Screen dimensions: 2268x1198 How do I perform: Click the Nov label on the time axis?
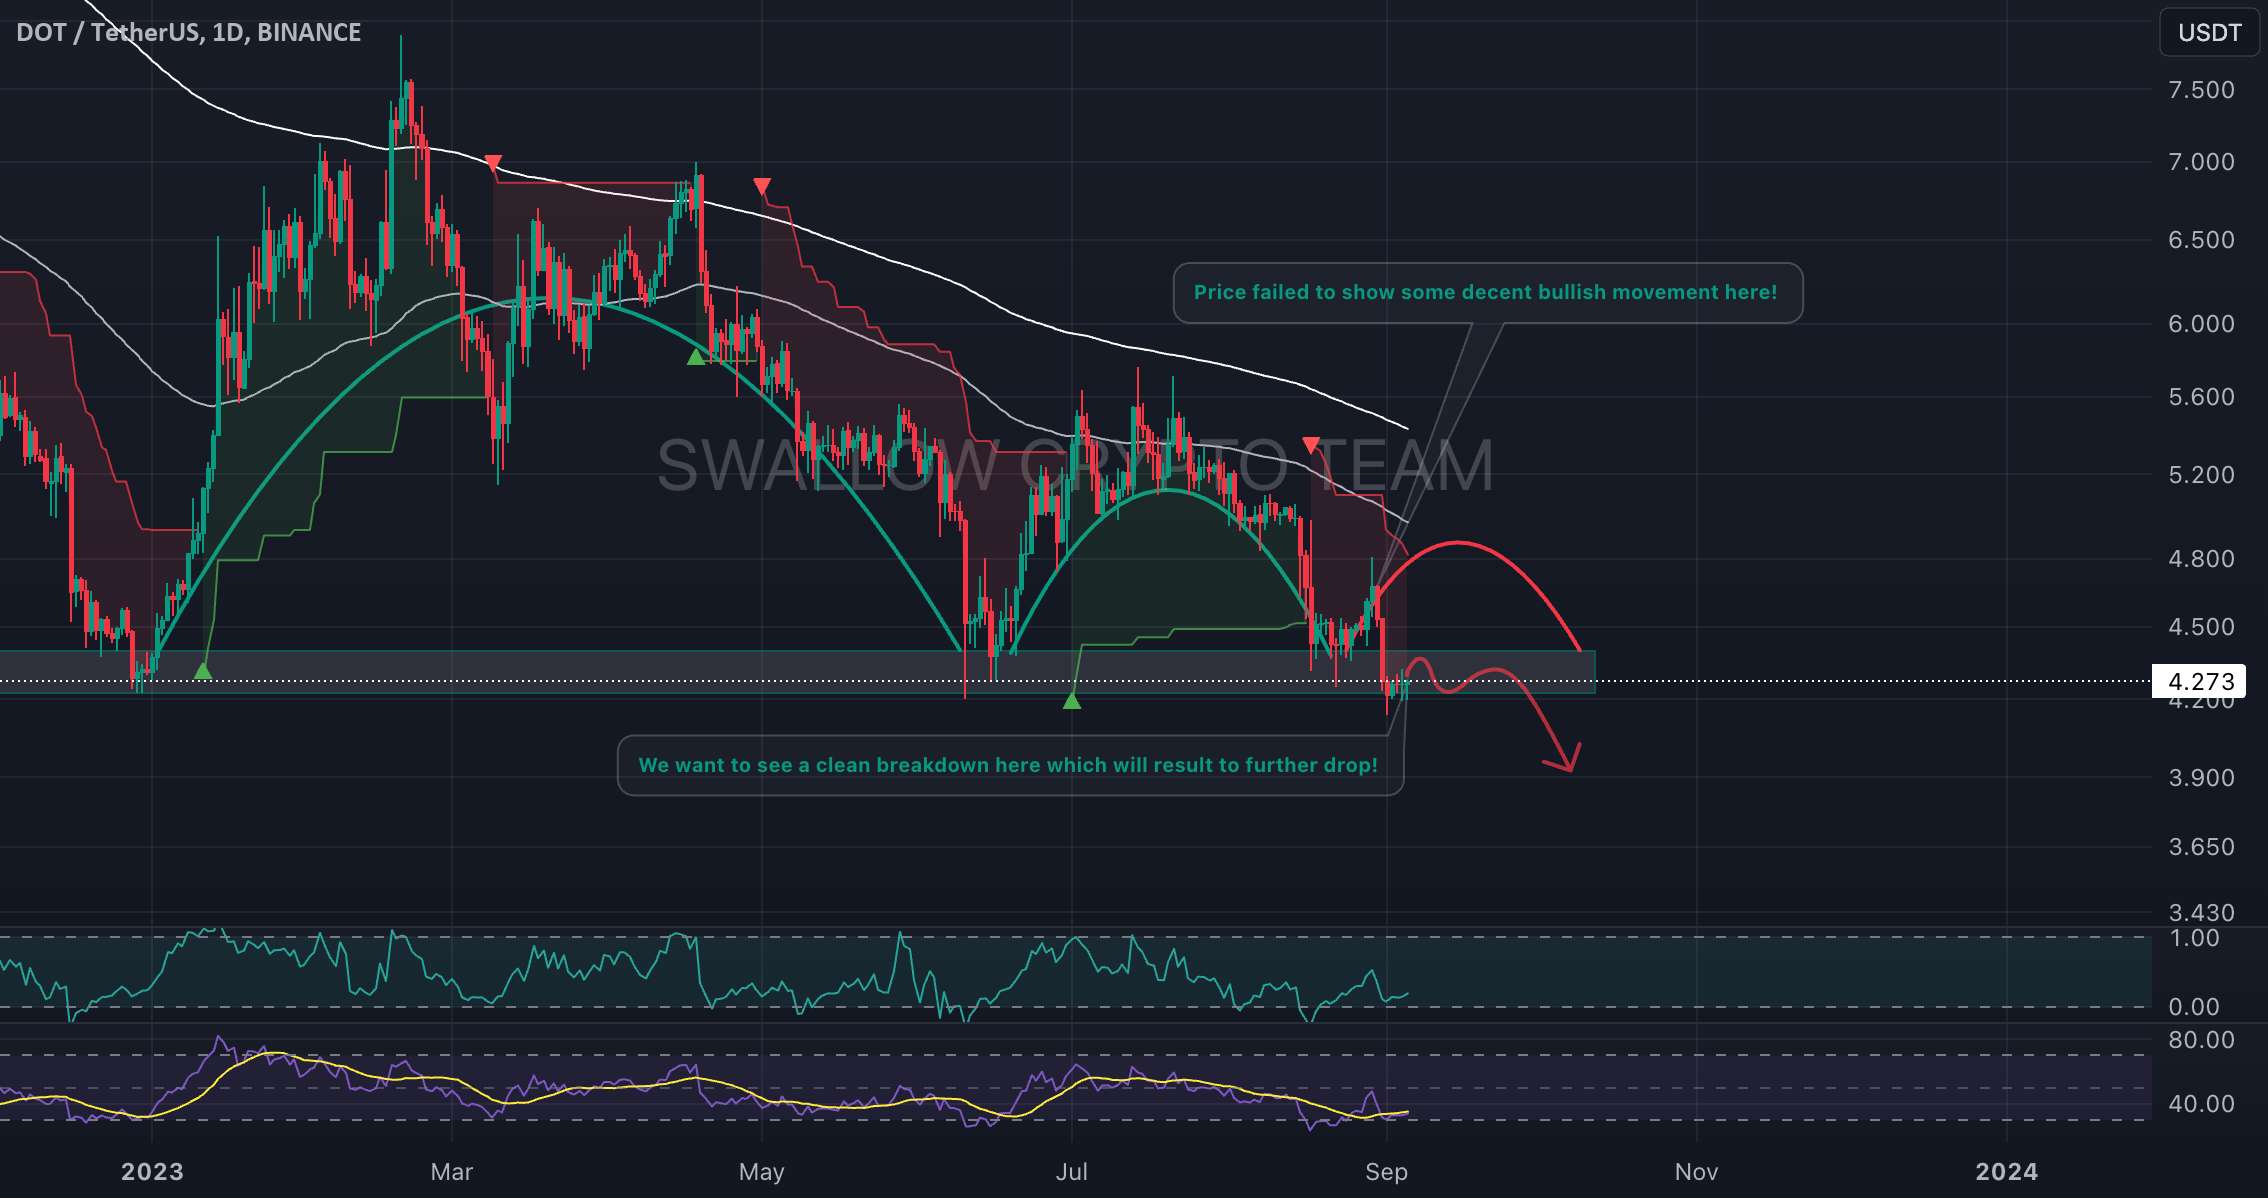click(x=1697, y=1172)
